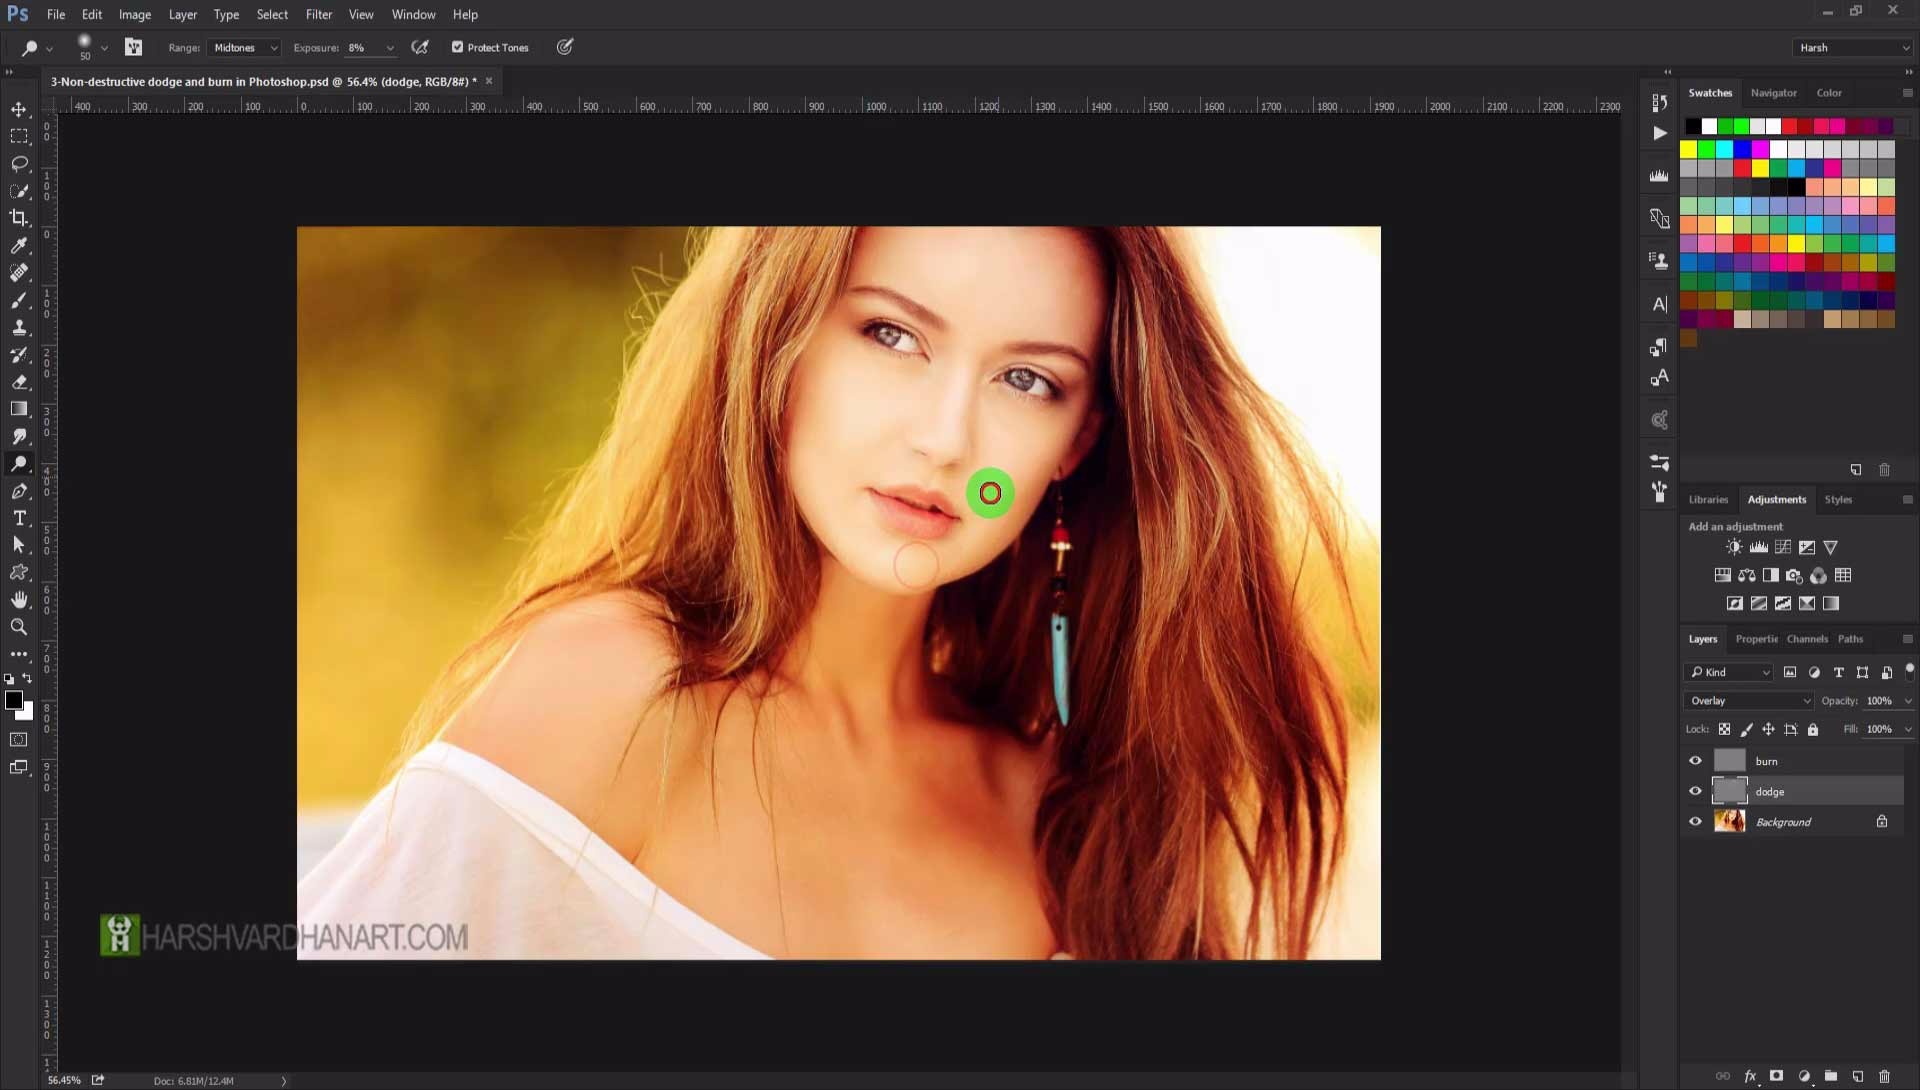The image size is (1920, 1090).
Task: Click the foreground color swatch
Action: tap(14, 700)
